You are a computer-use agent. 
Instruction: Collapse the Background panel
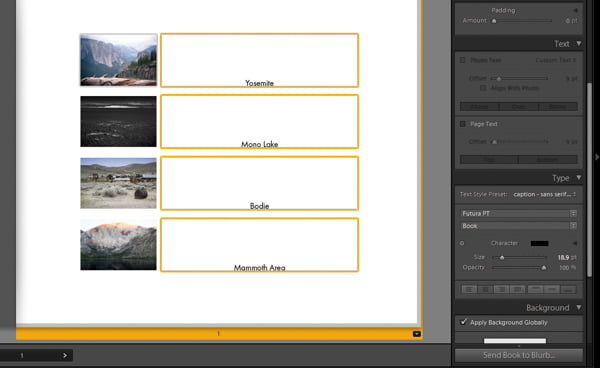(x=579, y=307)
